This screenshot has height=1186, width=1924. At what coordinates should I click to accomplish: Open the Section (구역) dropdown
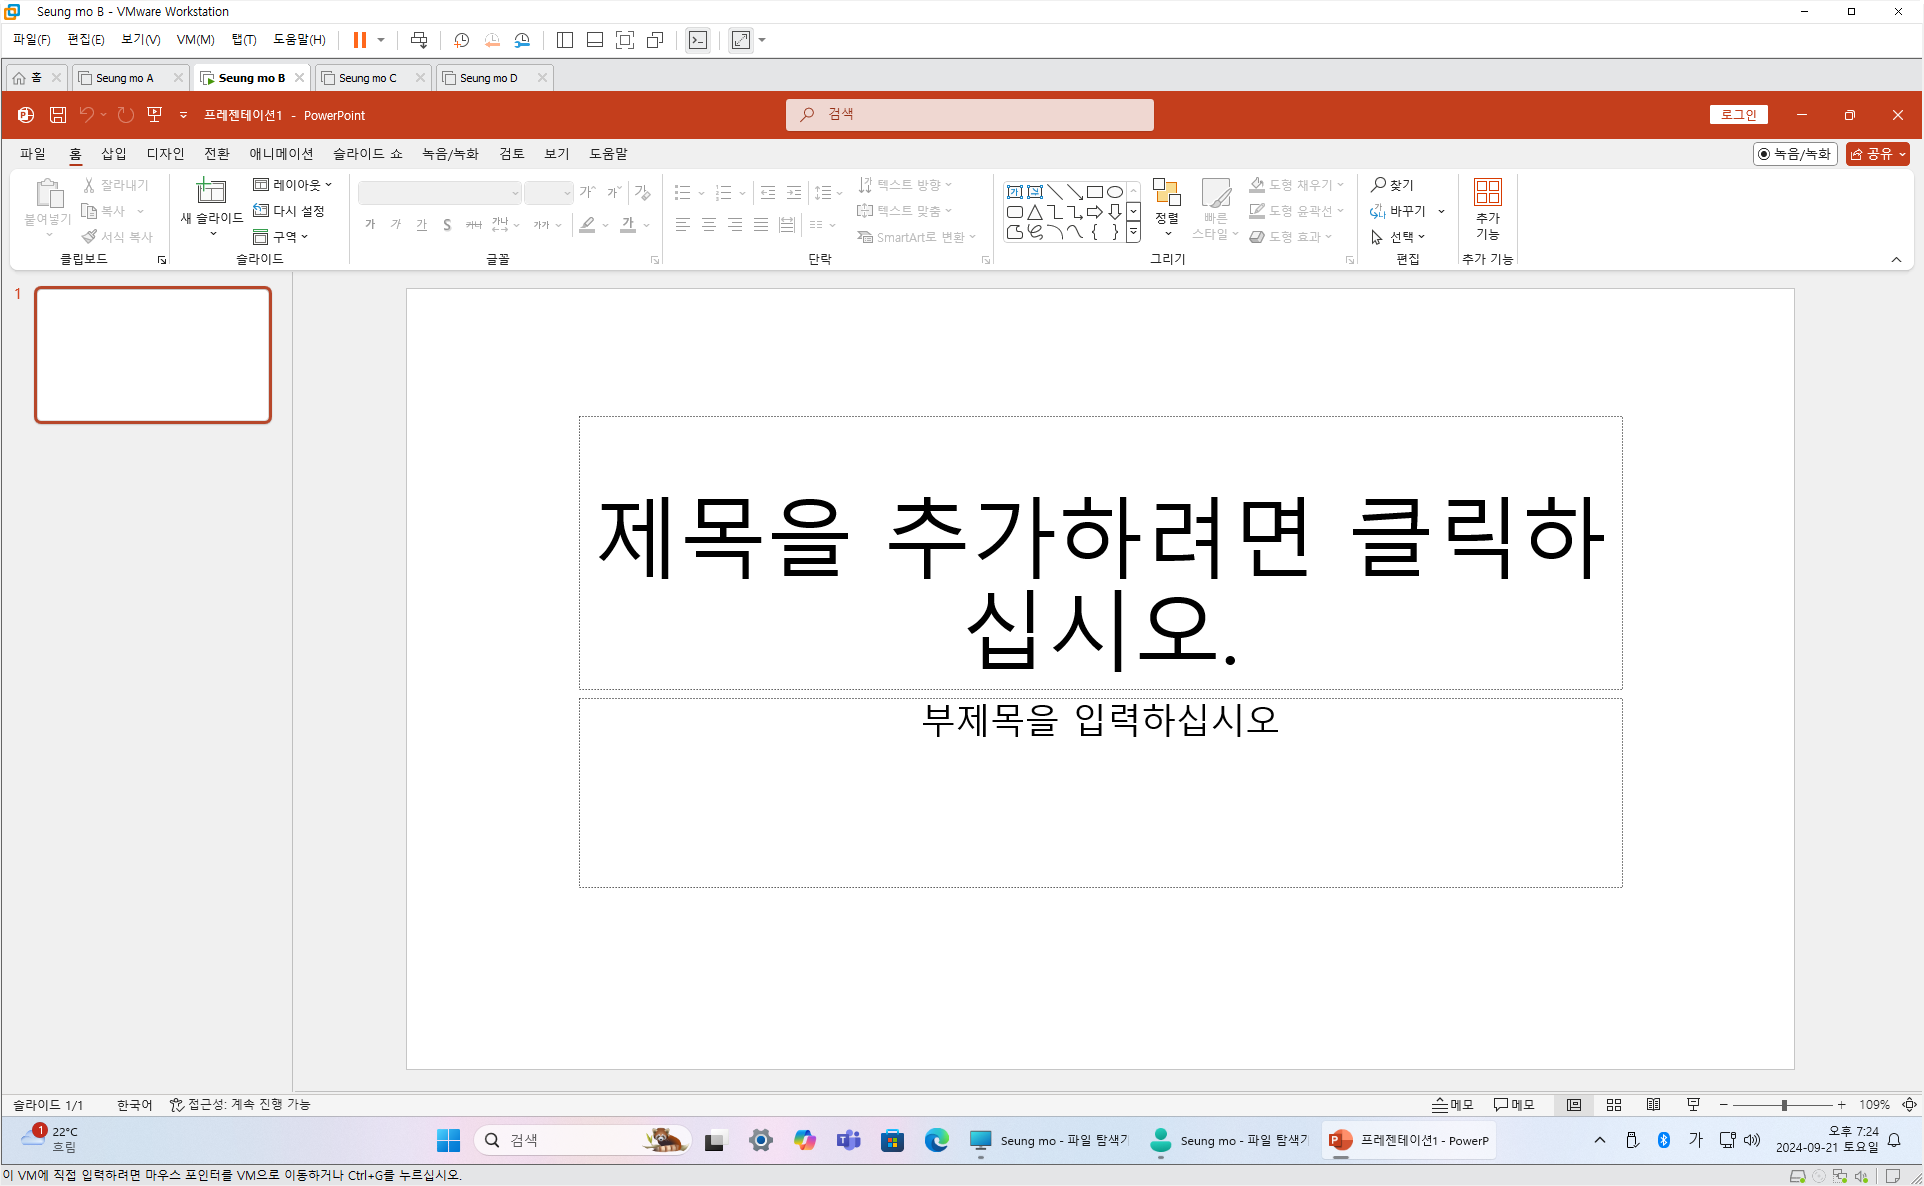click(x=281, y=237)
